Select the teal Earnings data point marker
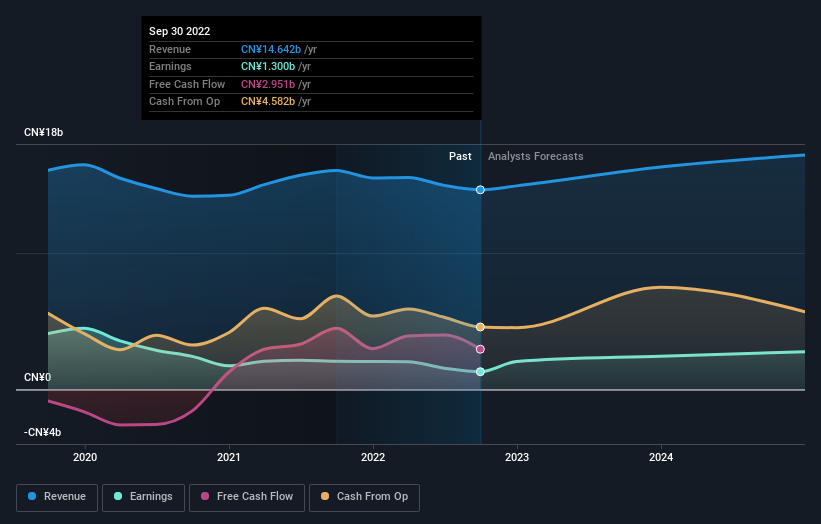821x524 pixels. [x=480, y=372]
